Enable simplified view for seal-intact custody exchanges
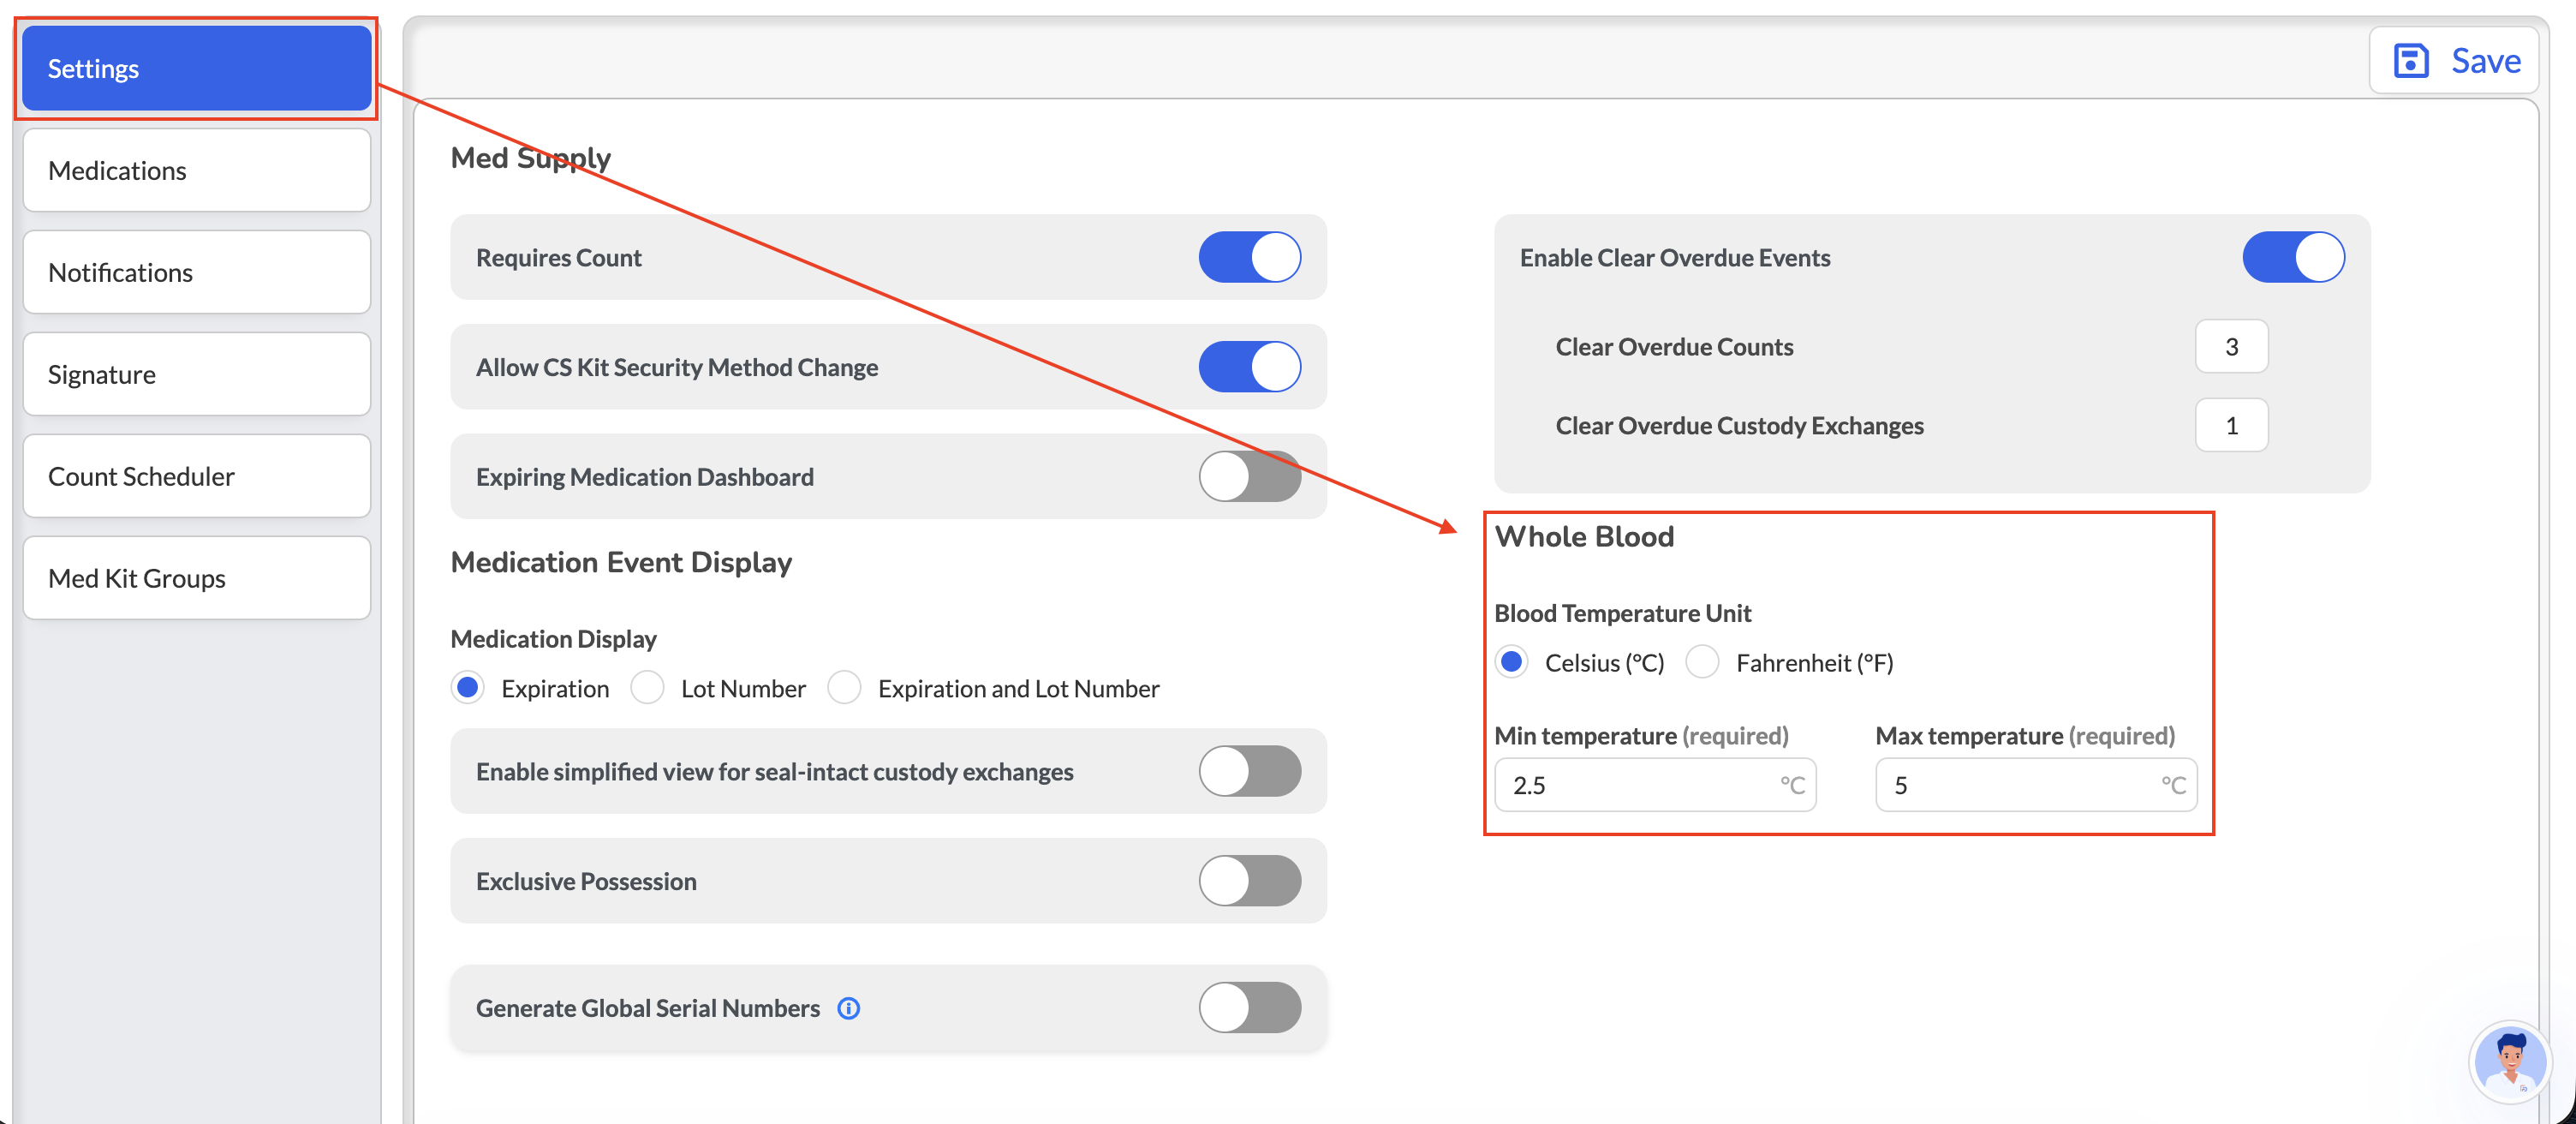Viewport: 2576px width, 1124px height. coord(1249,771)
